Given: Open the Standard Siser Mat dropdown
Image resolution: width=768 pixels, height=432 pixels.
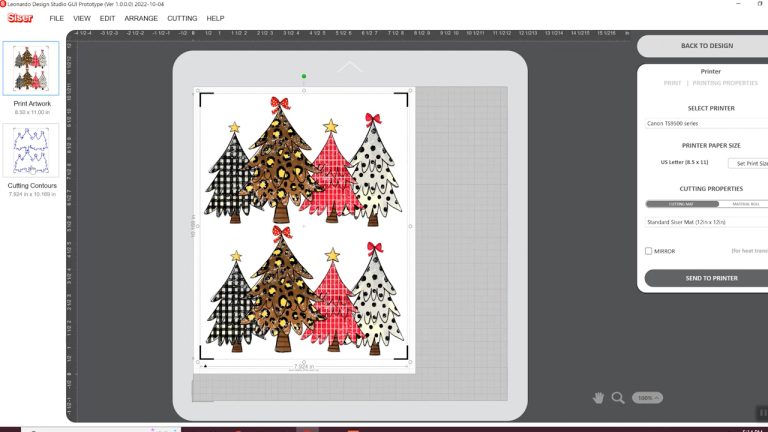Looking at the screenshot, I should pyautogui.click(x=706, y=222).
